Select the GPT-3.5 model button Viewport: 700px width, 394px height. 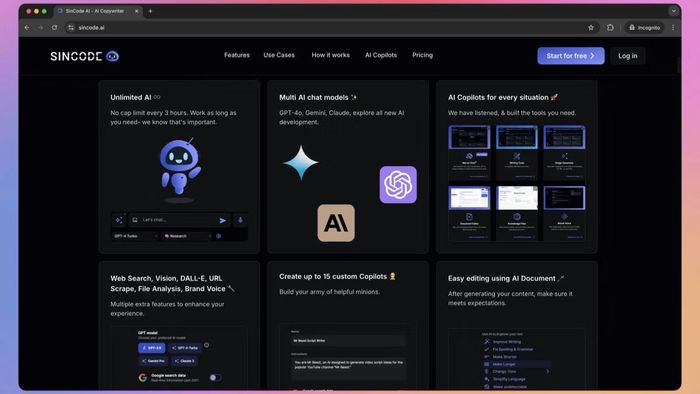pos(152,348)
